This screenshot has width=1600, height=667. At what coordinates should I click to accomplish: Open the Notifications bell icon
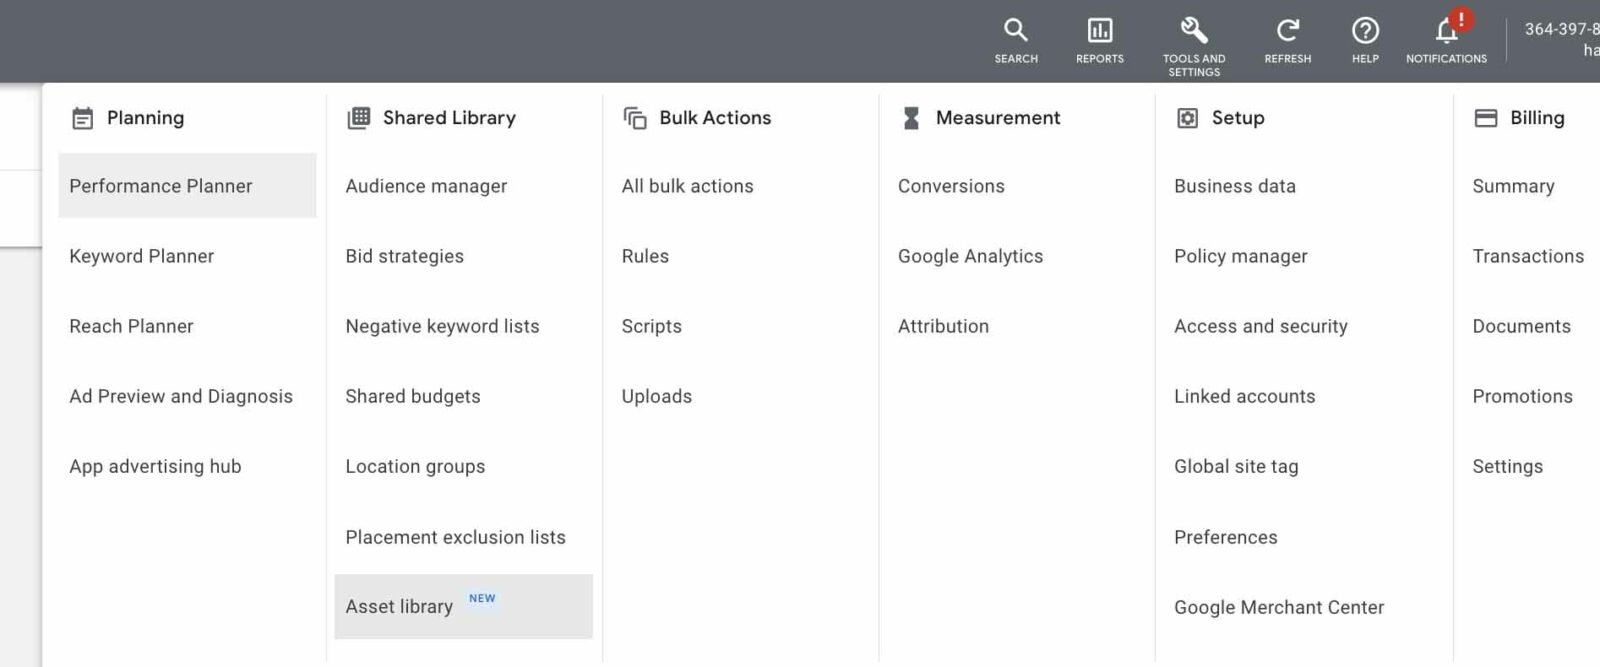coord(1446,31)
